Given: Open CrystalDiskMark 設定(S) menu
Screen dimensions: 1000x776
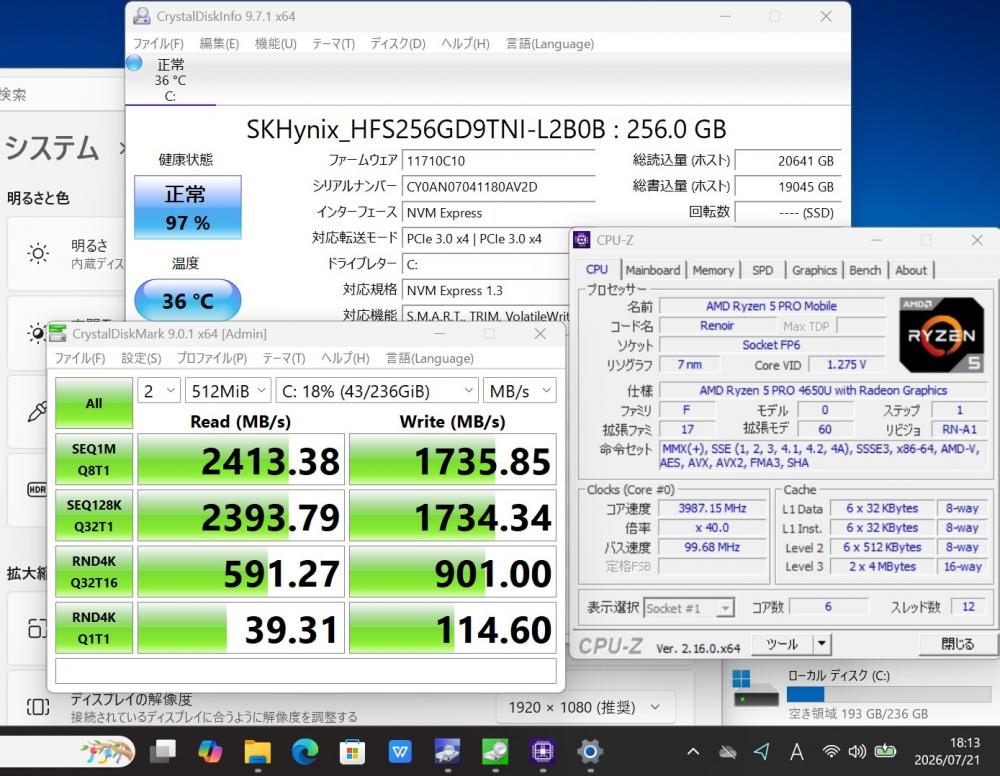Looking at the screenshot, I should (x=141, y=358).
